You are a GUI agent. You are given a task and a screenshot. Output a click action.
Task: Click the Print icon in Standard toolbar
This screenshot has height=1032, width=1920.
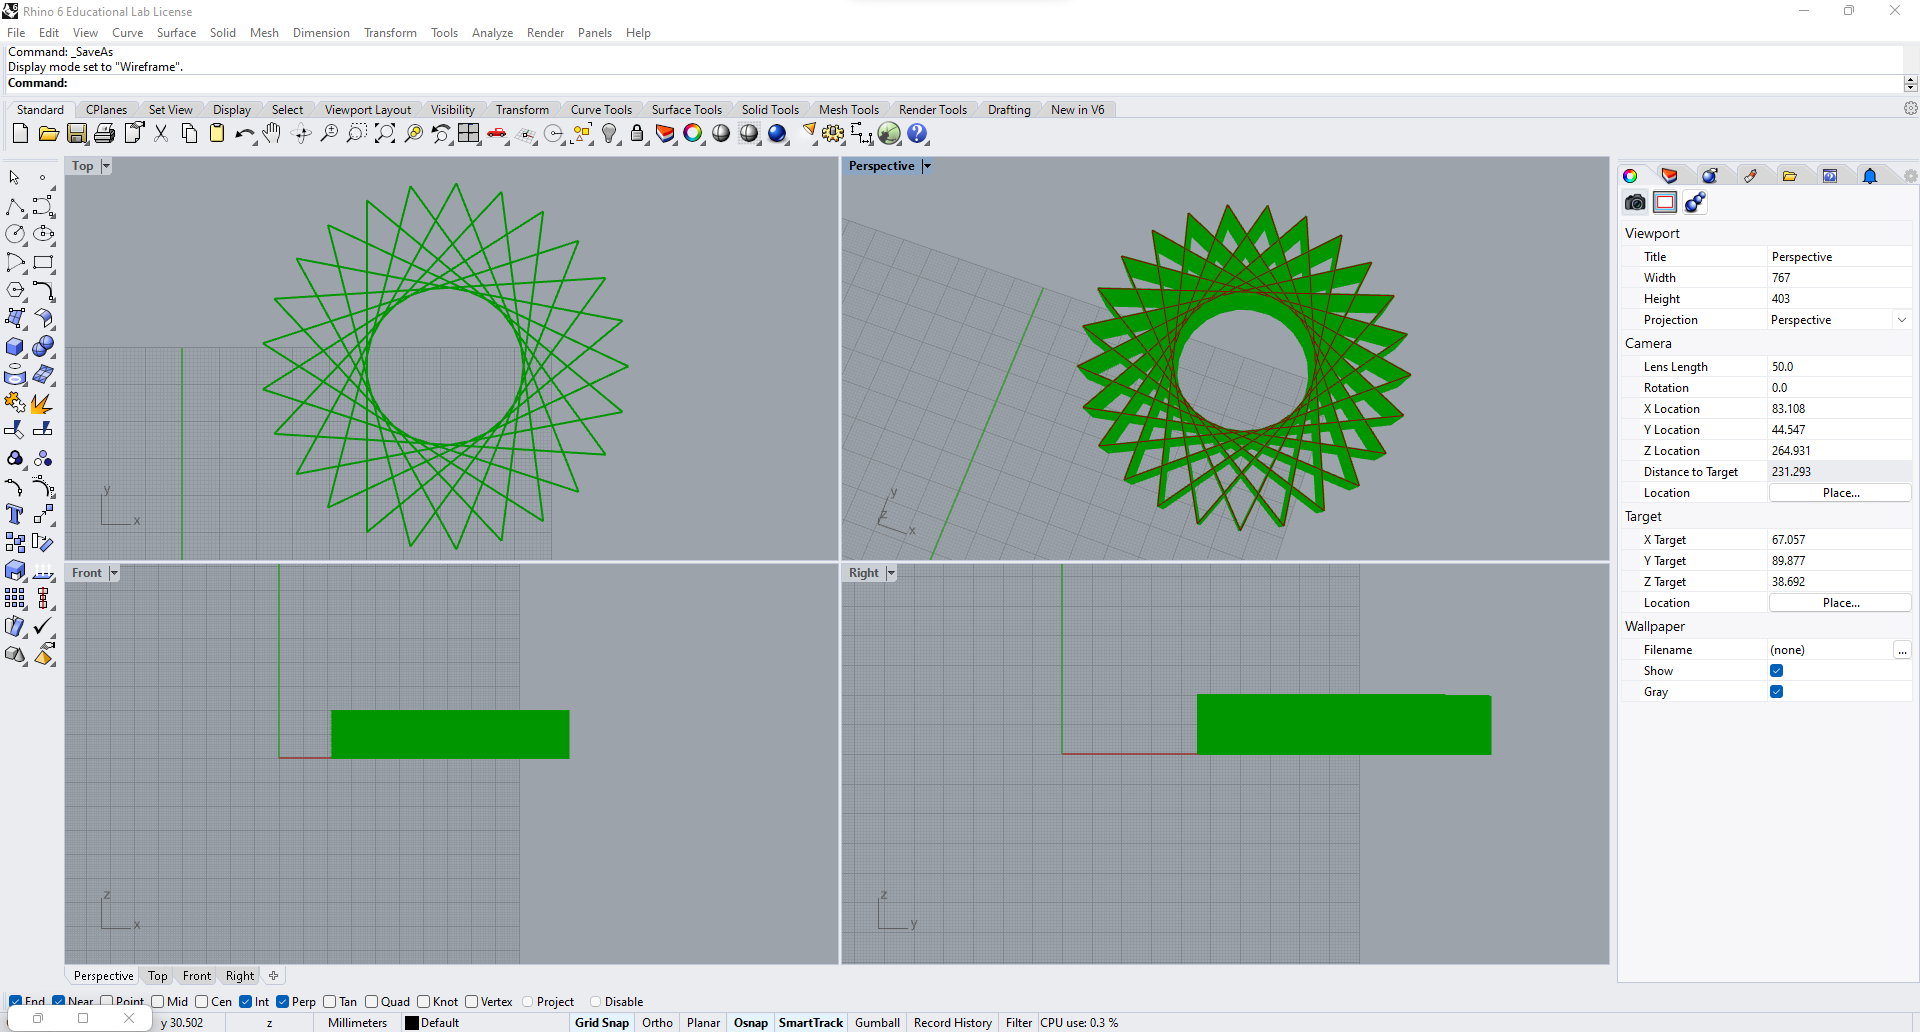pyautogui.click(x=104, y=133)
